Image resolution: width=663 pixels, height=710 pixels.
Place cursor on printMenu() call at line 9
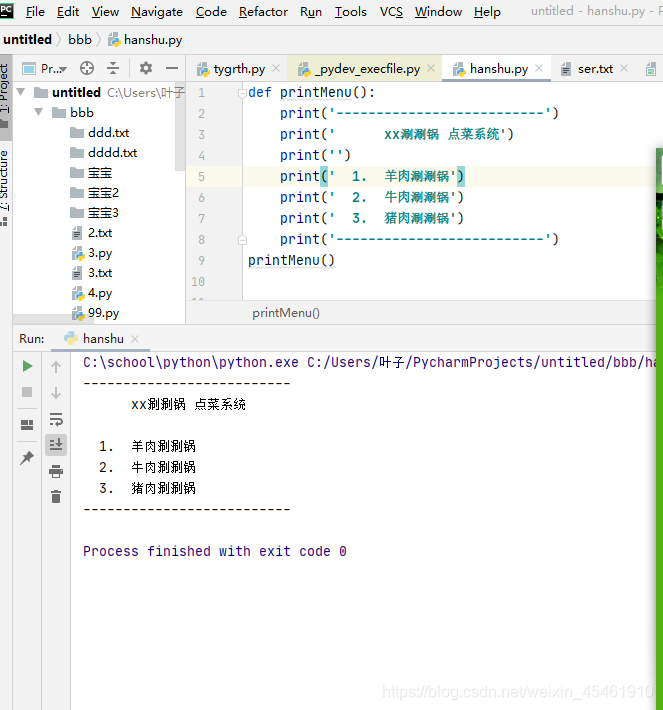pyautogui.click(x=291, y=260)
